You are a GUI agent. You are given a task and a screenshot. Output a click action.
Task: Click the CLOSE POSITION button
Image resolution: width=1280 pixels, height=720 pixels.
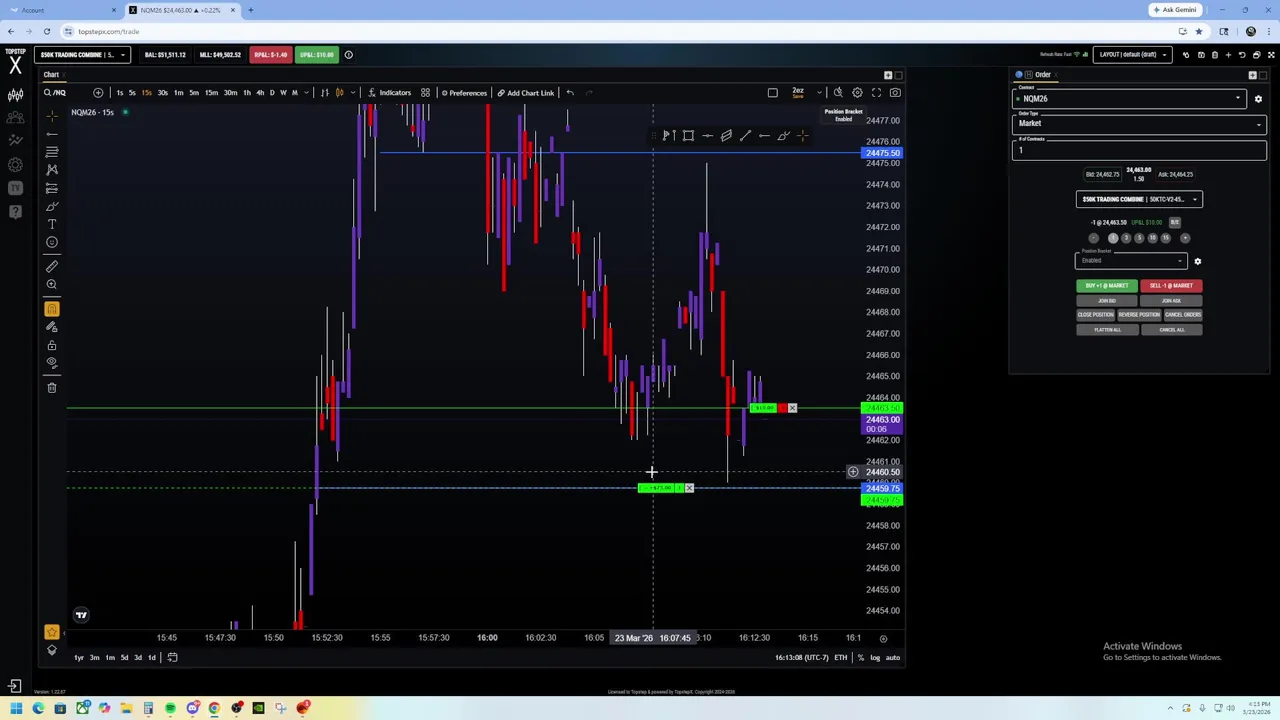1096,315
